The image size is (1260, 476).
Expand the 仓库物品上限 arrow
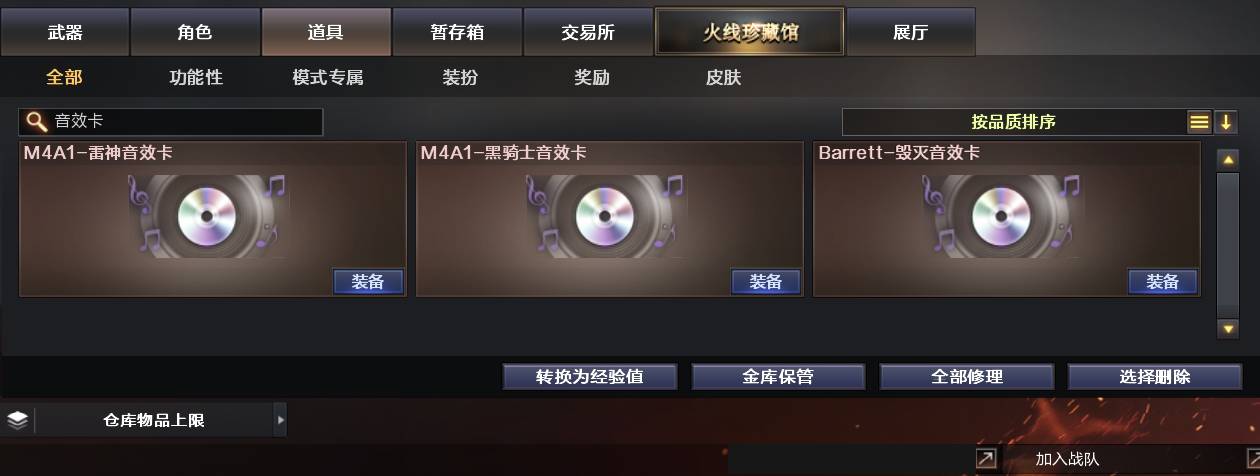tap(280, 420)
